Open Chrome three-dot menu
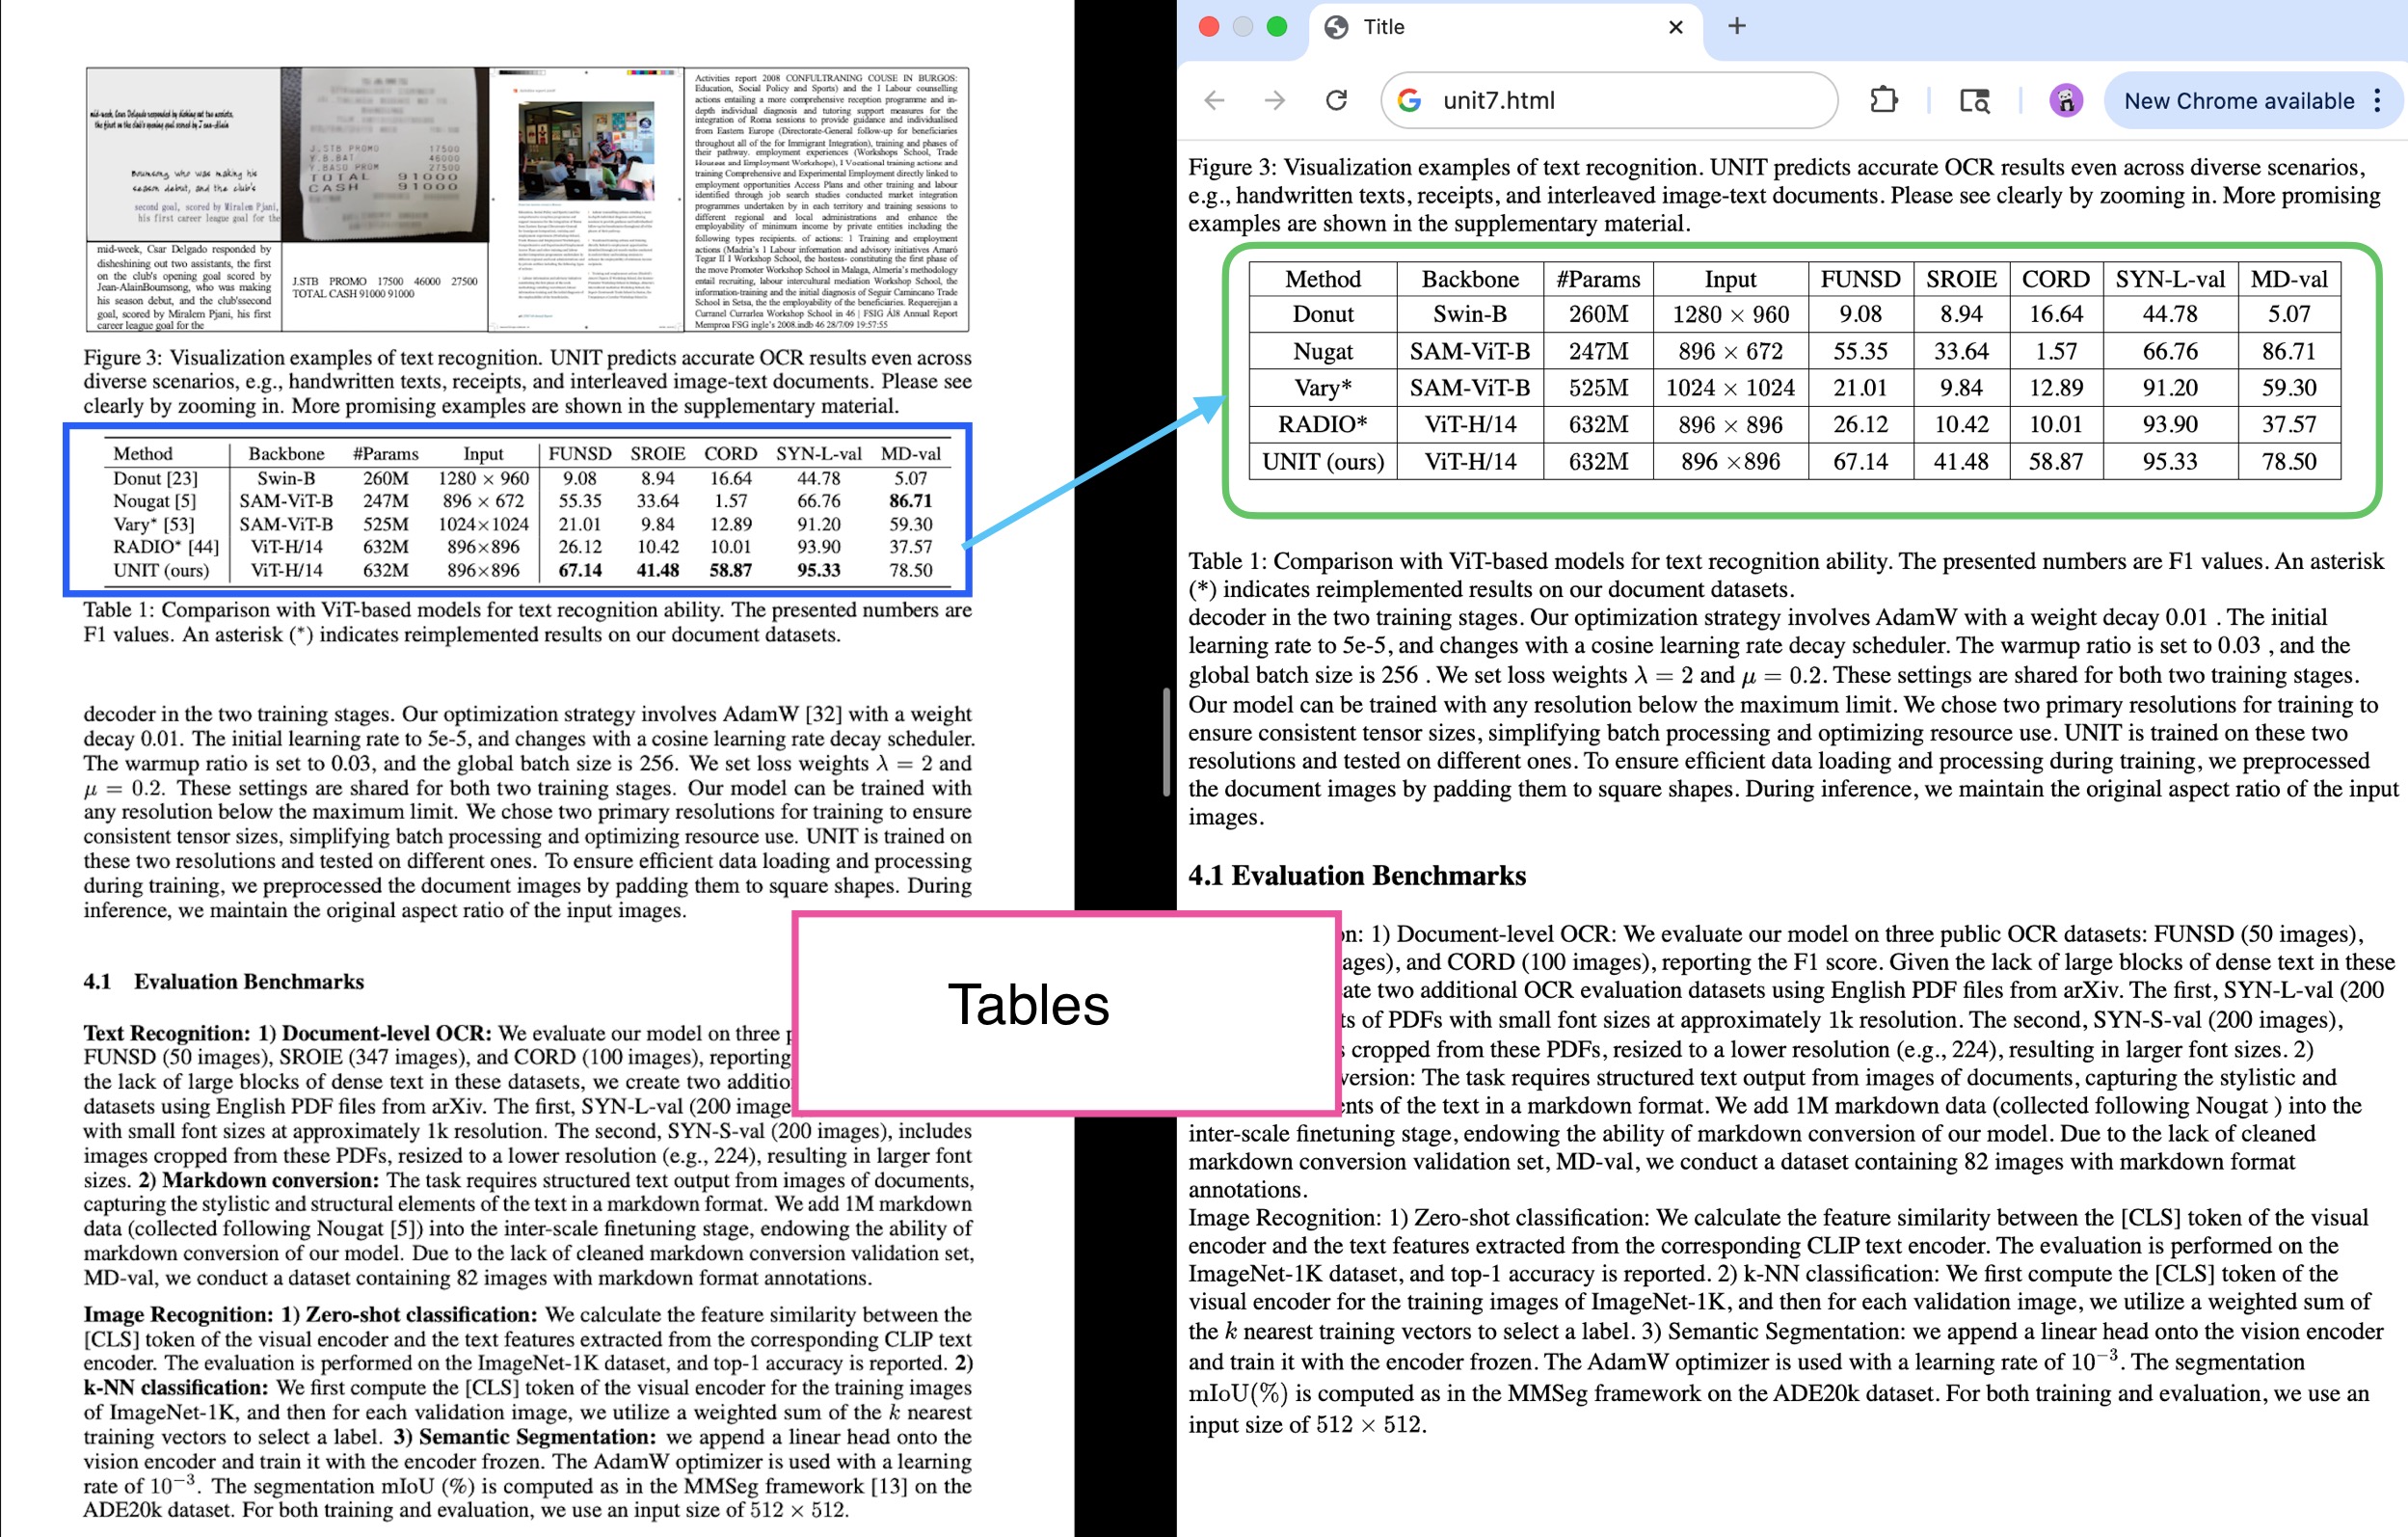 [2377, 100]
